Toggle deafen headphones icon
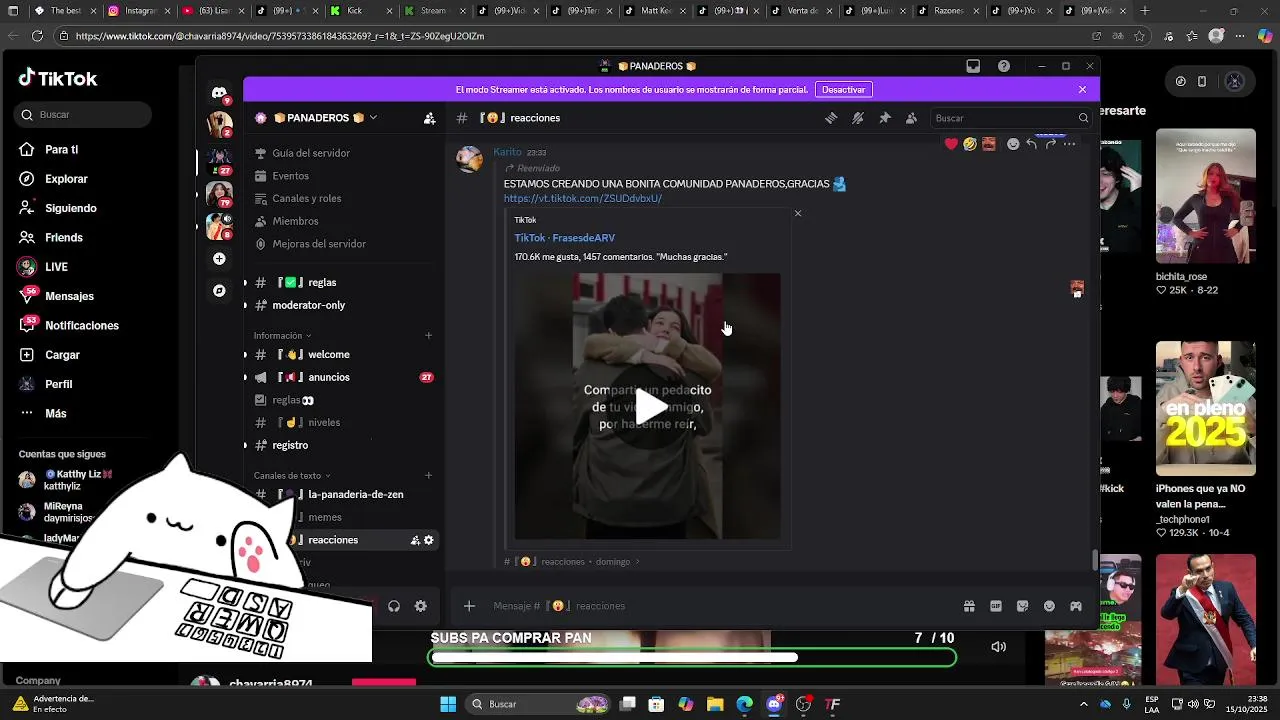1280x720 pixels. (394, 606)
